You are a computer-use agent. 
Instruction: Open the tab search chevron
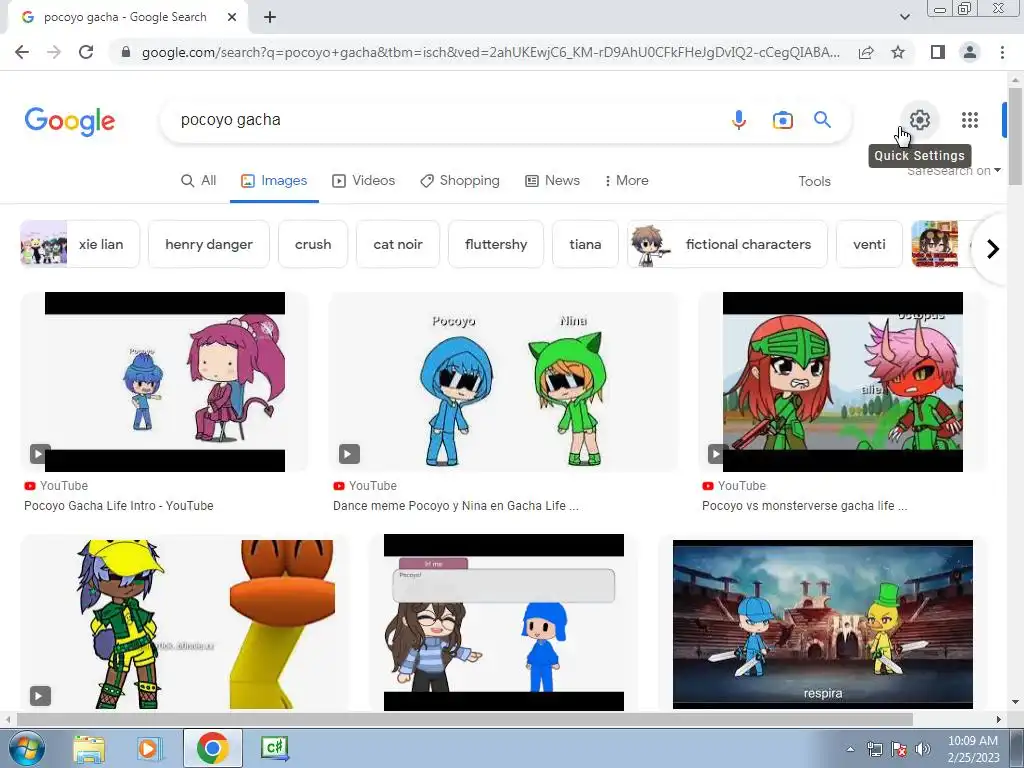click(x=904, y=17)
